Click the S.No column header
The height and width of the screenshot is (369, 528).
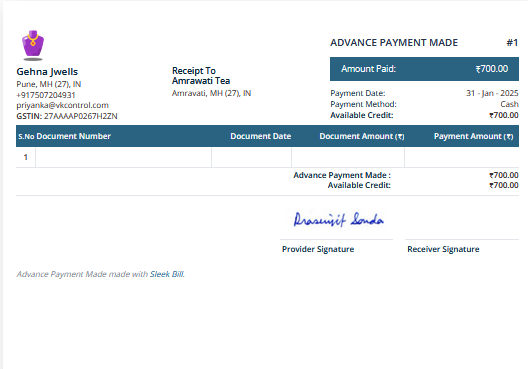26,136
